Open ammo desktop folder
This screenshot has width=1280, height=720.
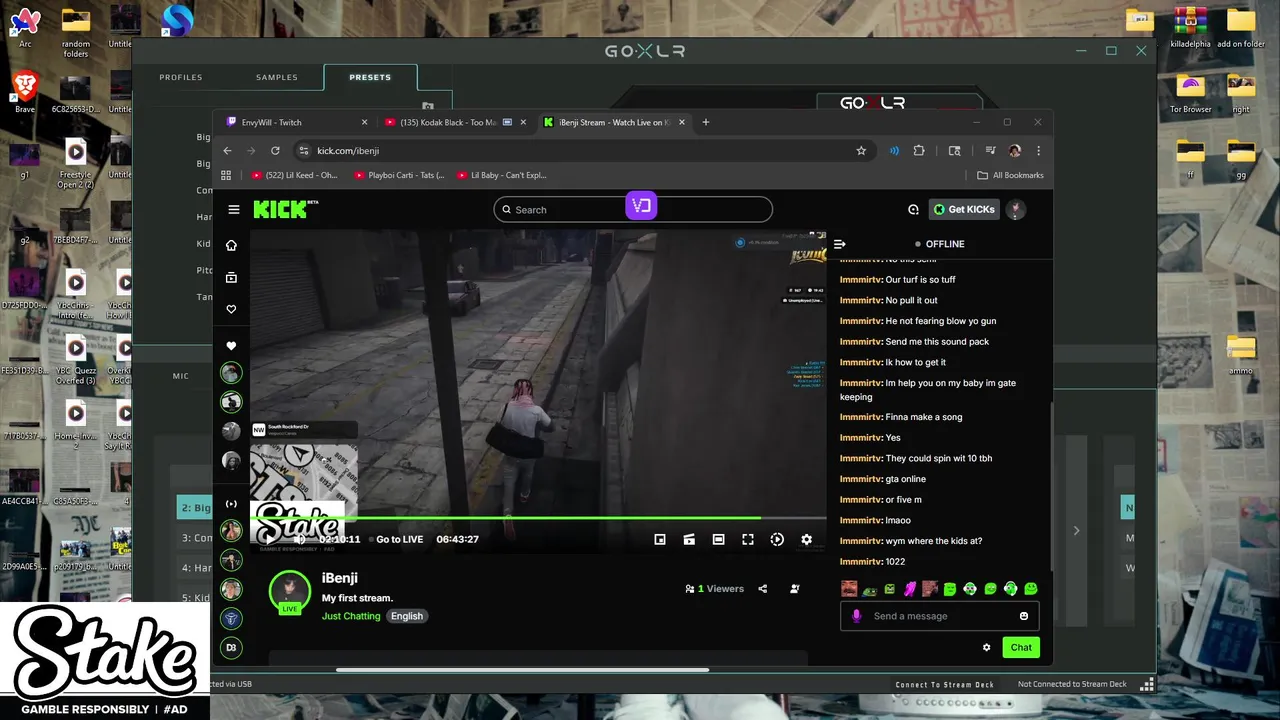(1241, 353)
